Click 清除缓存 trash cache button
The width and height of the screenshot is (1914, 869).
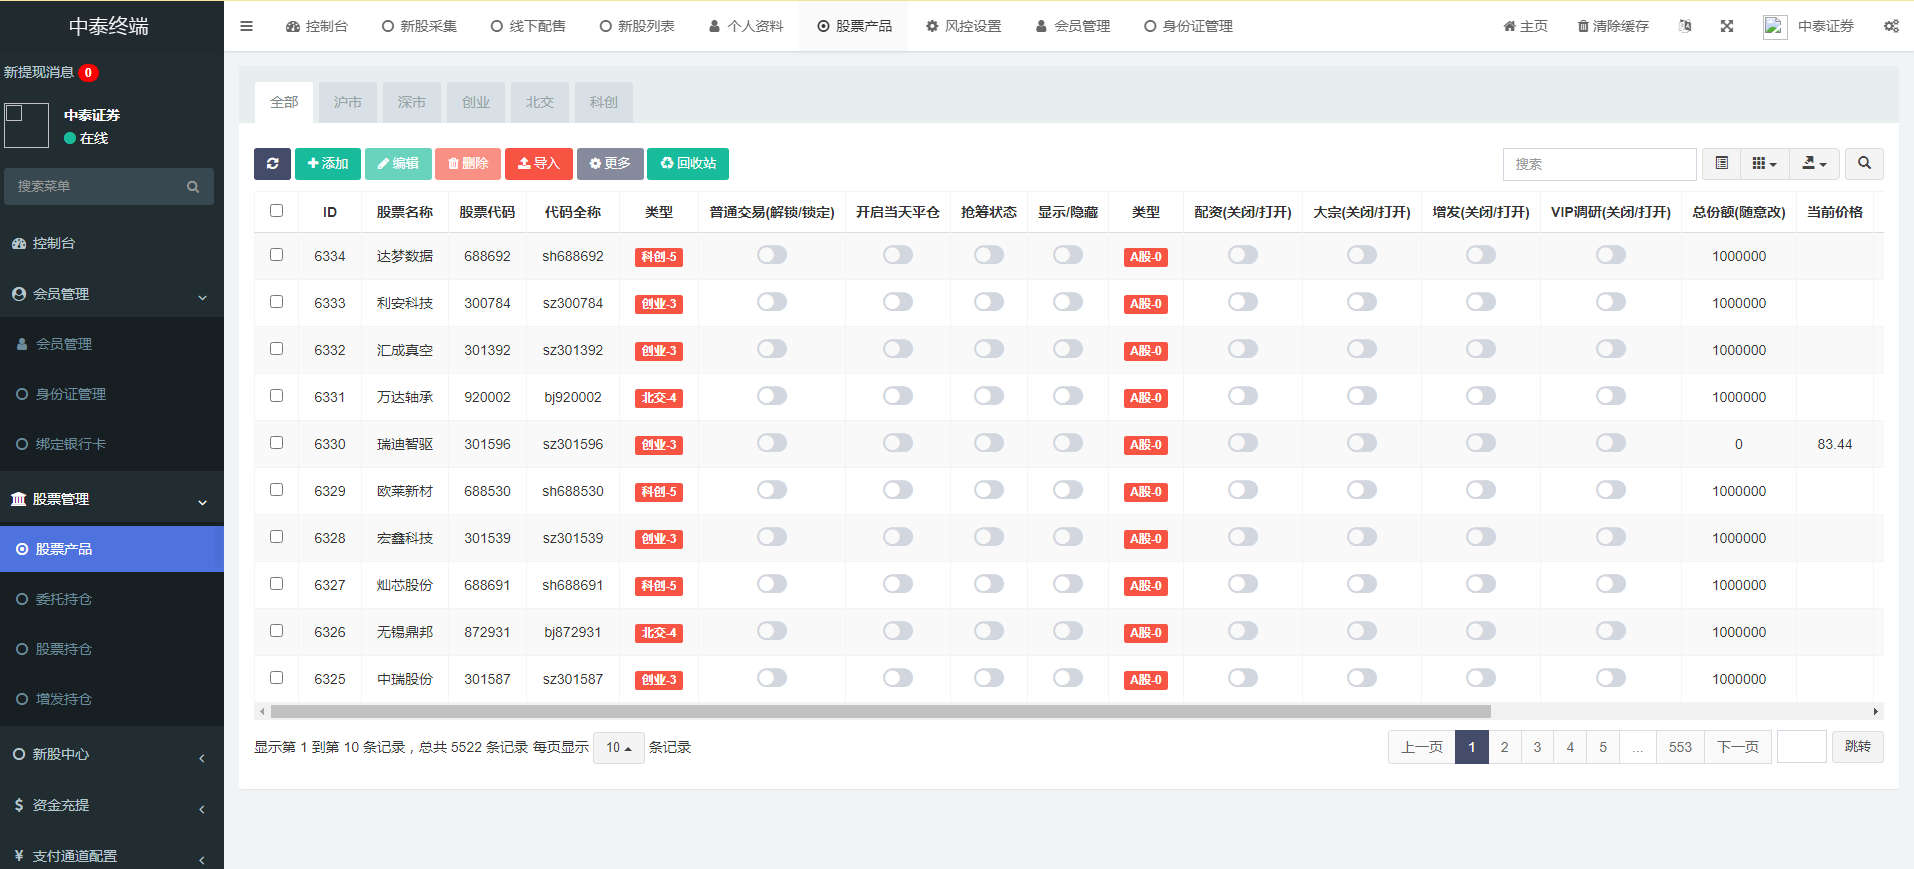(1613, 26)
